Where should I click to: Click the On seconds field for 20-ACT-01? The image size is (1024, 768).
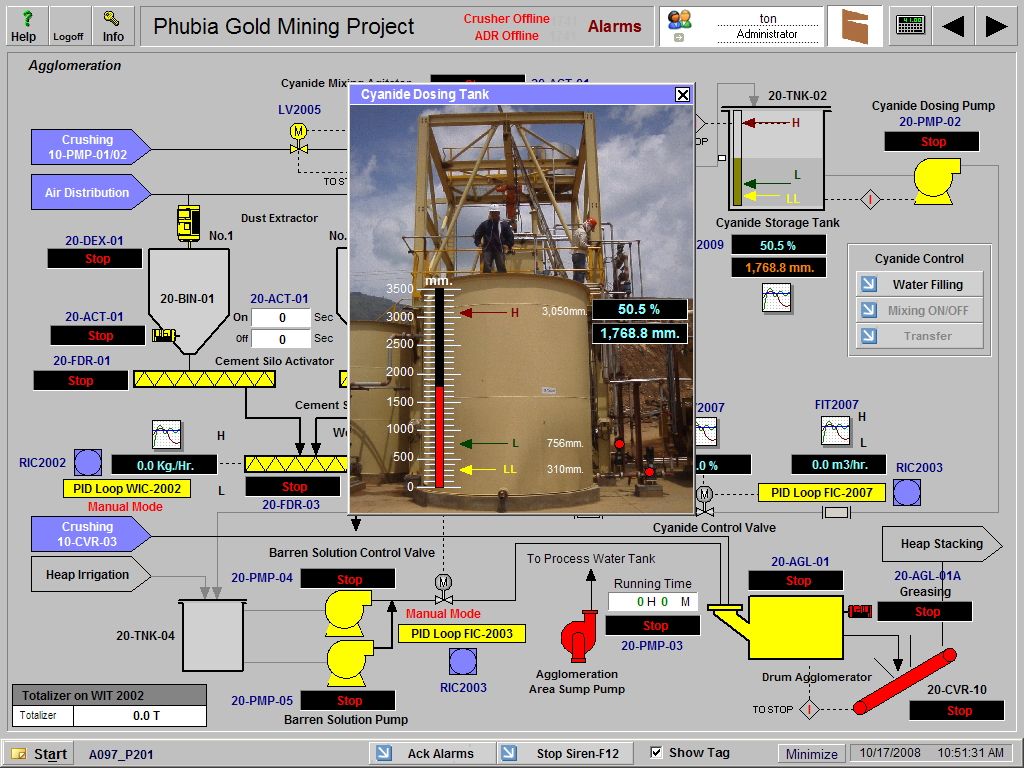[283, 318]
